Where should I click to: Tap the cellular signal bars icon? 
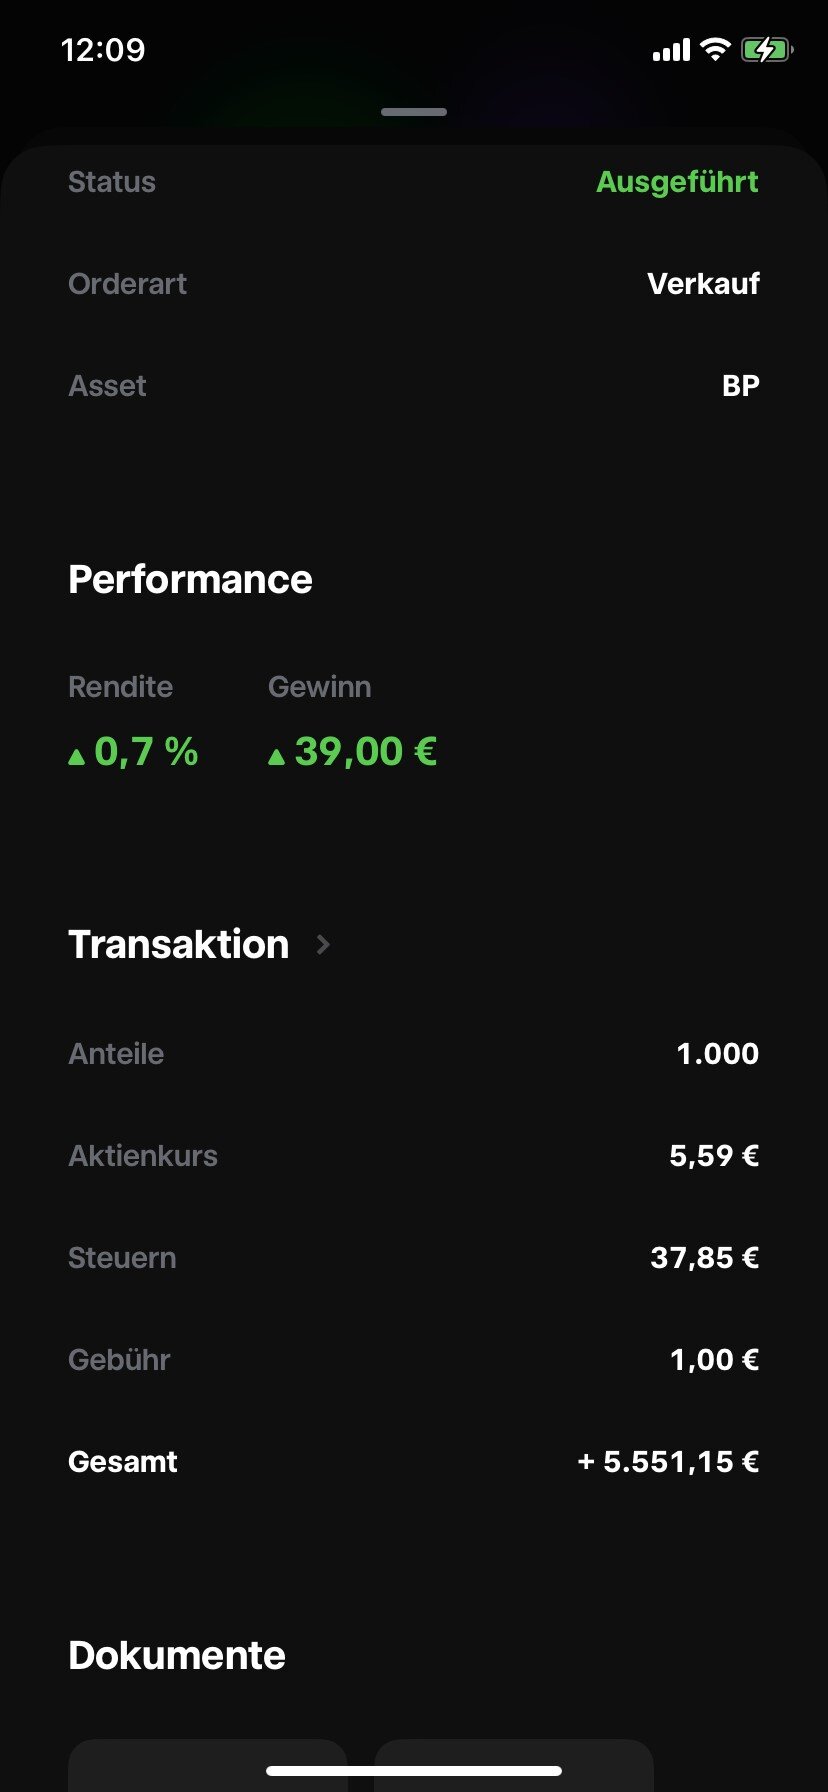(671, 50)
